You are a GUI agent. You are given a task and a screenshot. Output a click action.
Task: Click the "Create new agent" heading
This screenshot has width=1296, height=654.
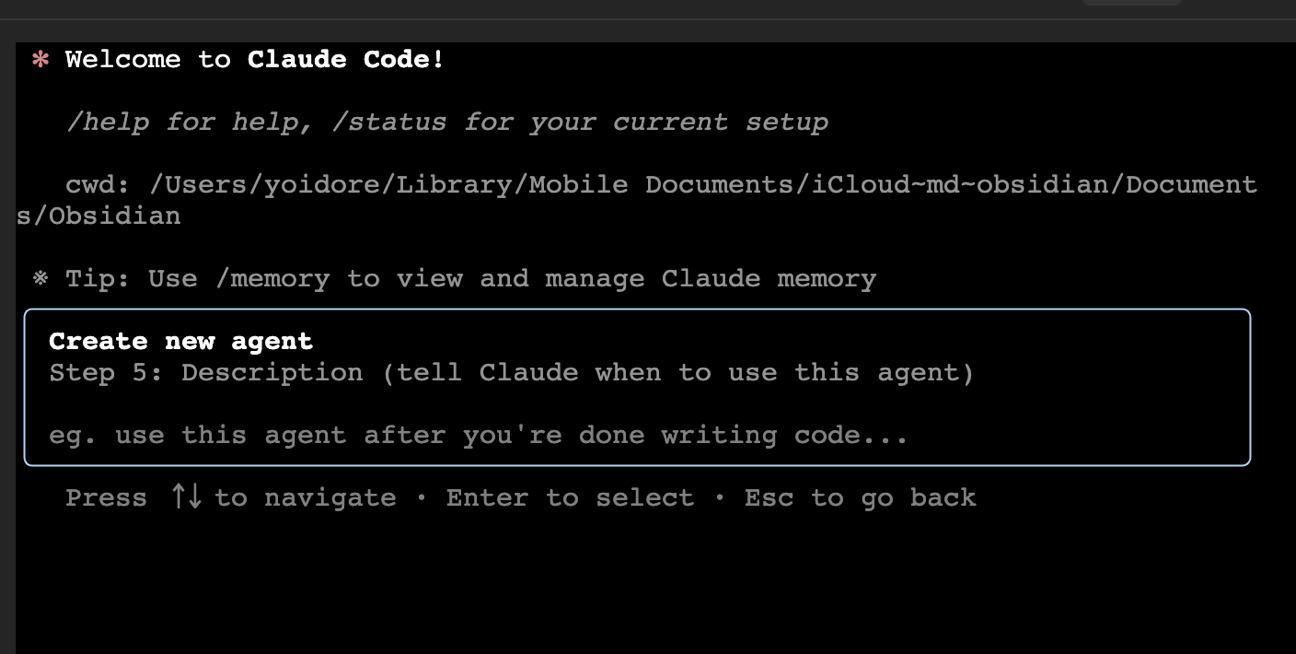point(181,341)
